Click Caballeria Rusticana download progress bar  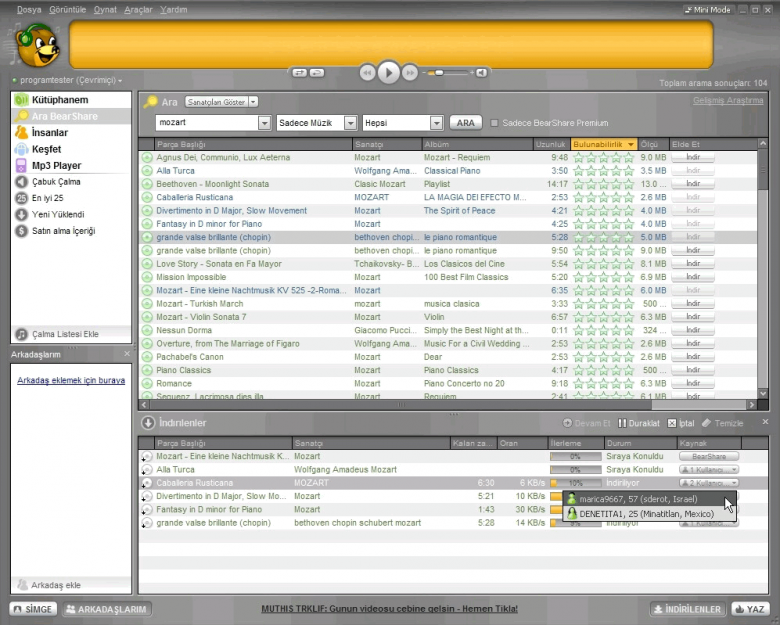click(x=575, y=483)
